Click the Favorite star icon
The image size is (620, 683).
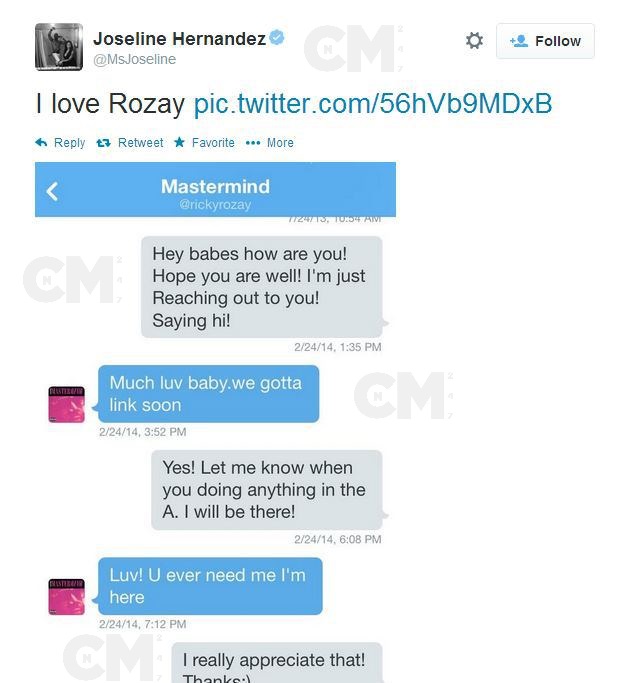pos(179,142)
